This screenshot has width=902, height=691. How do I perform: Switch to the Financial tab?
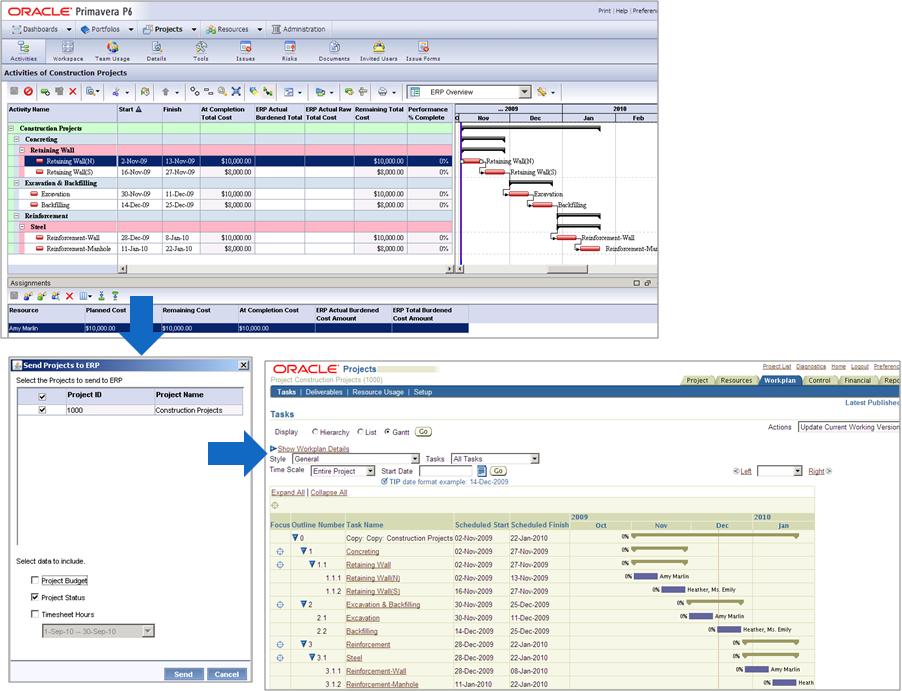point(857,380)
